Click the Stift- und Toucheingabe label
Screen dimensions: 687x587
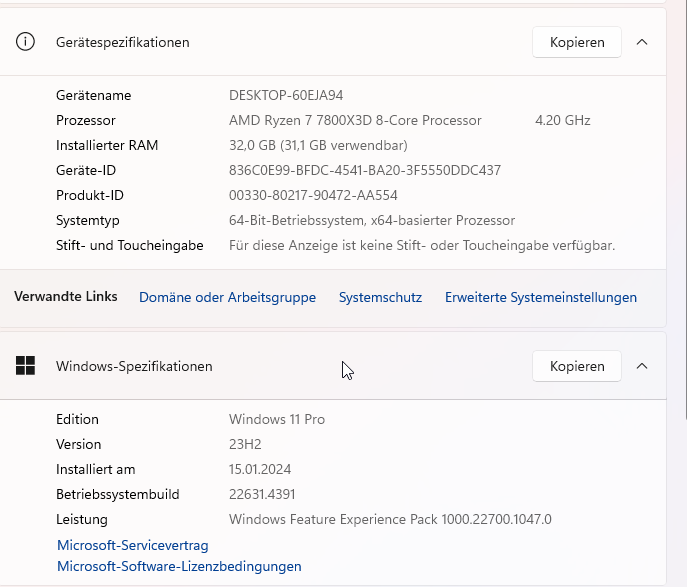pyautogui.click(x=130, y=245)
